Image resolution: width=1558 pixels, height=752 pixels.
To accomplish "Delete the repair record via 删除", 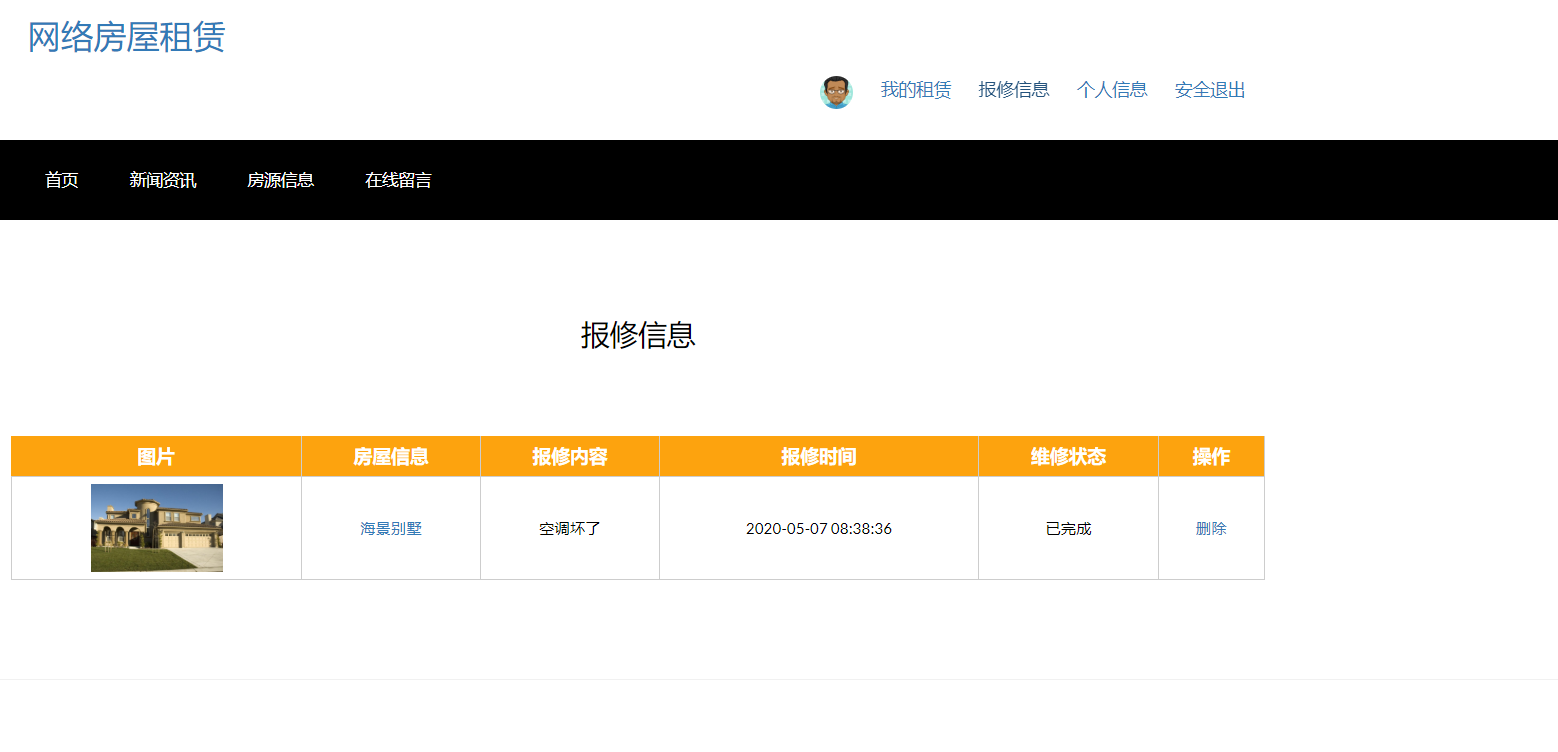I will click(x=1211, y=529).
